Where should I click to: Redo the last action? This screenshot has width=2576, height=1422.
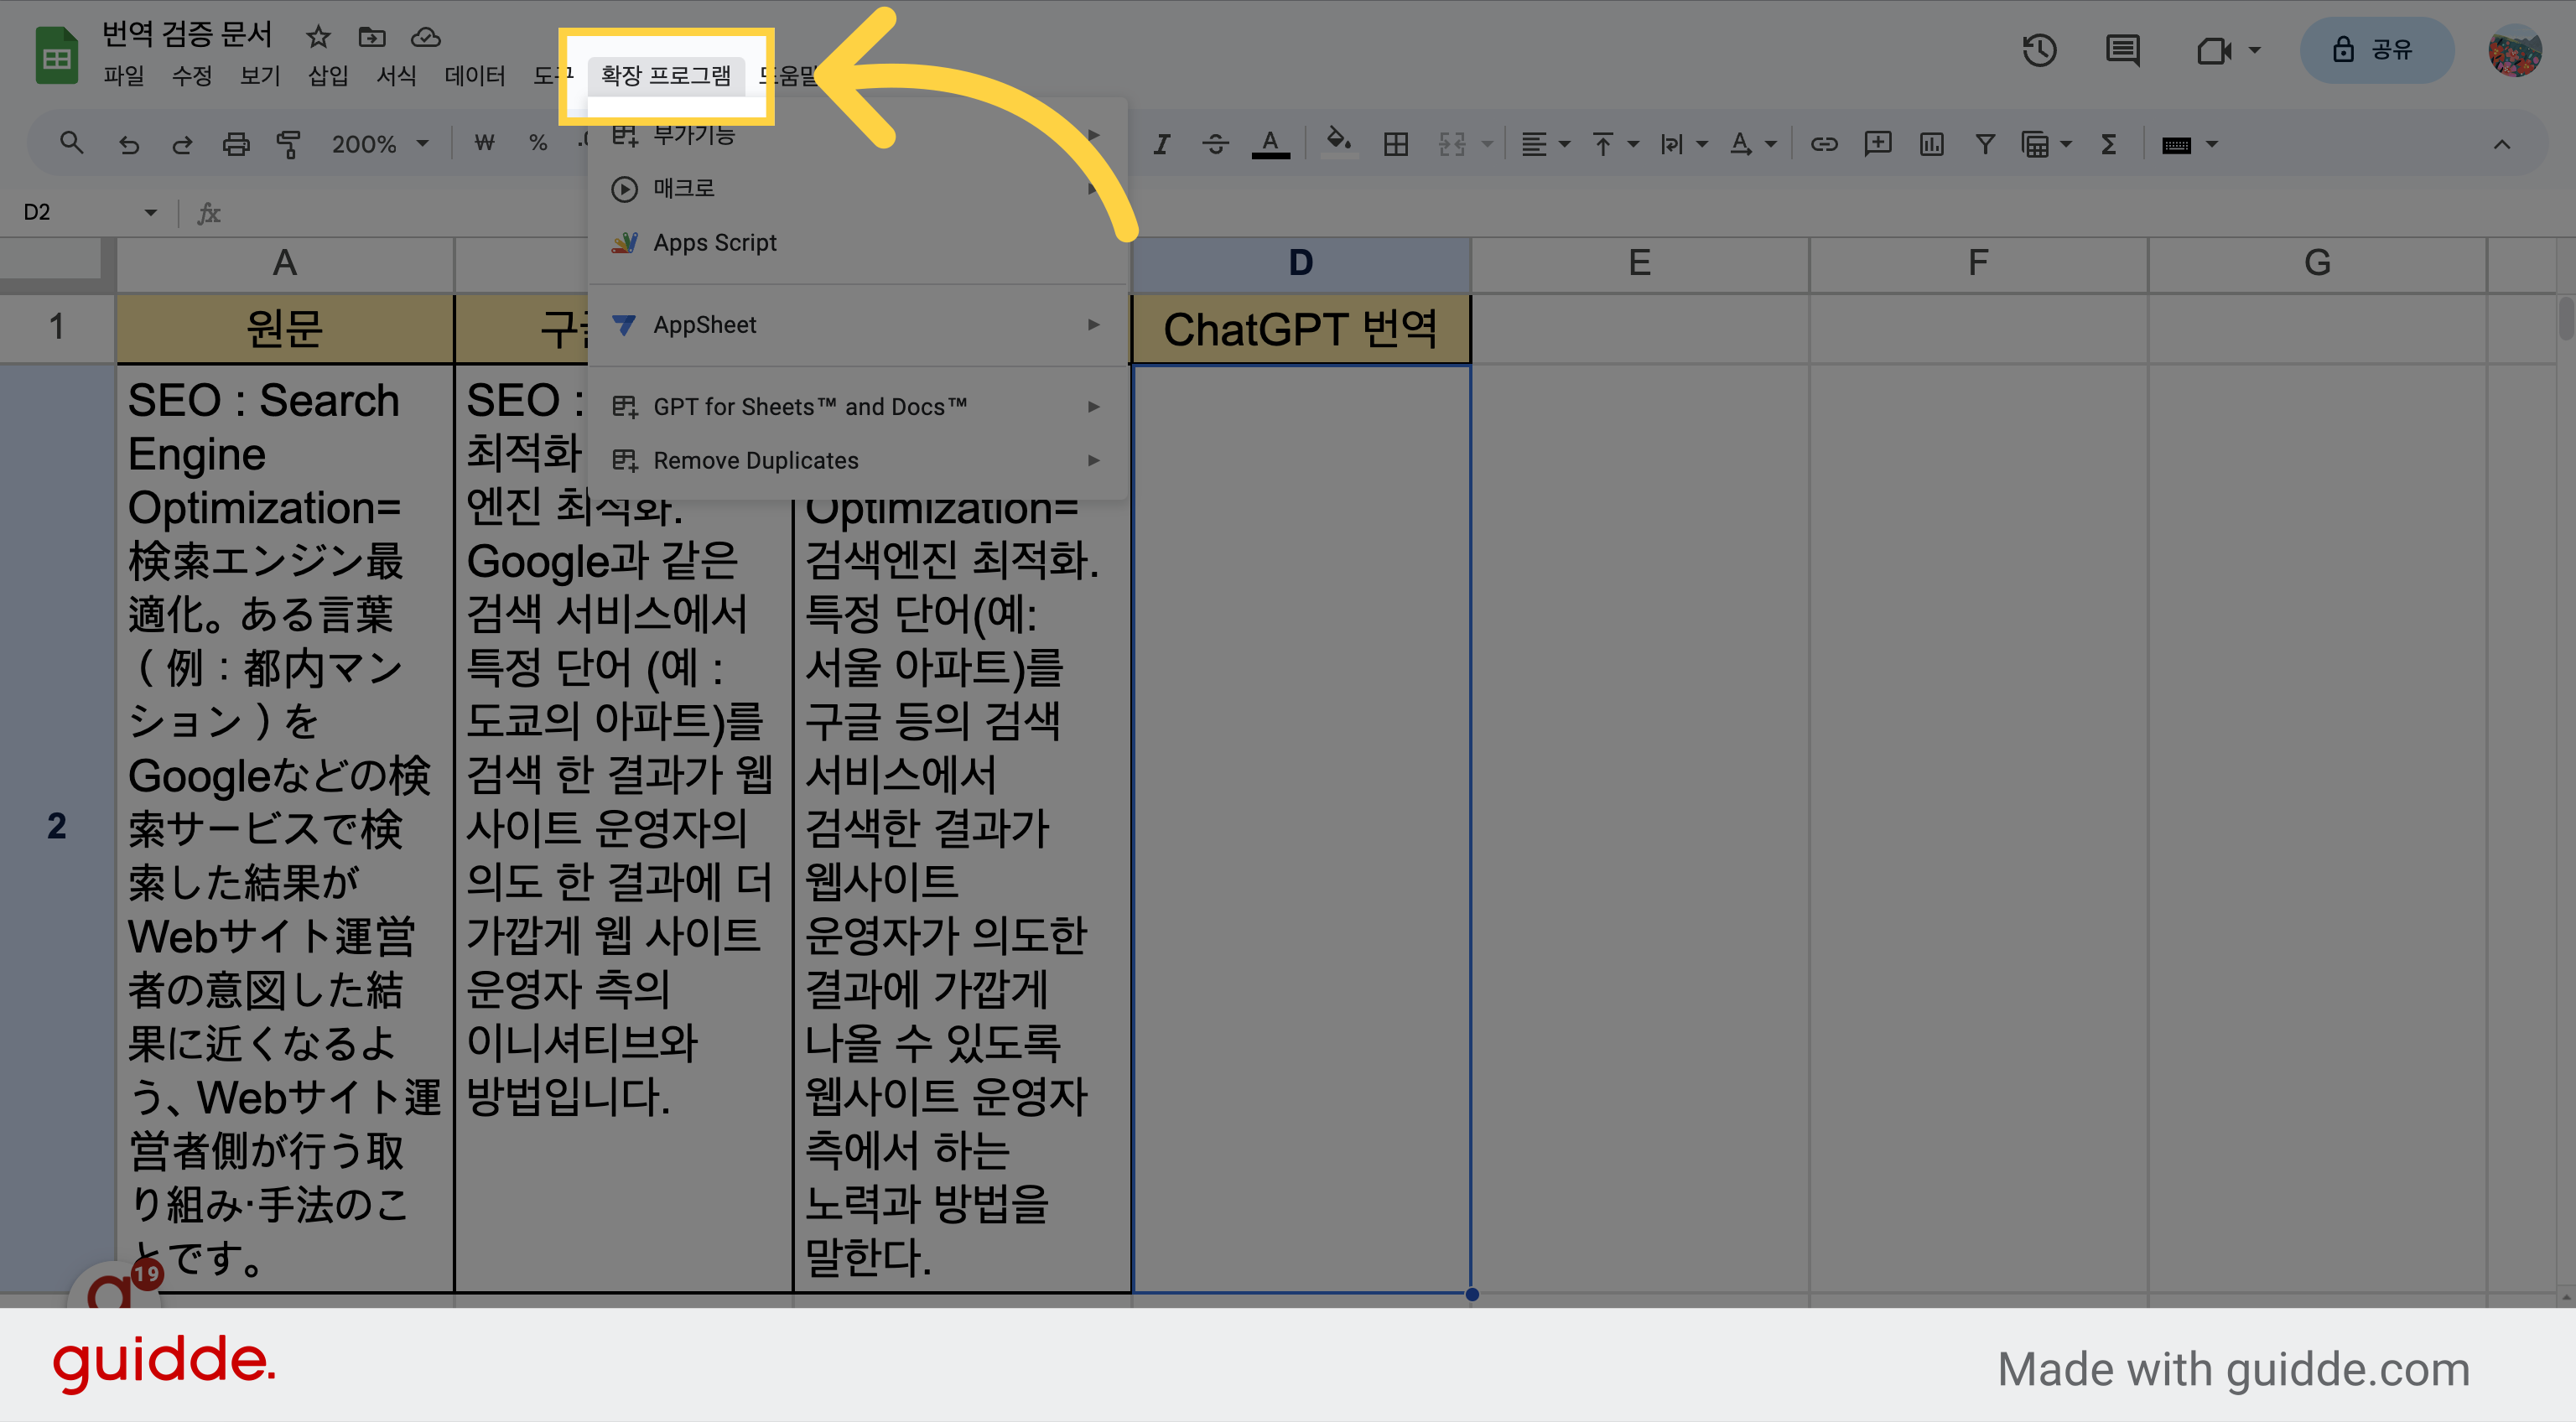[182, 144]
